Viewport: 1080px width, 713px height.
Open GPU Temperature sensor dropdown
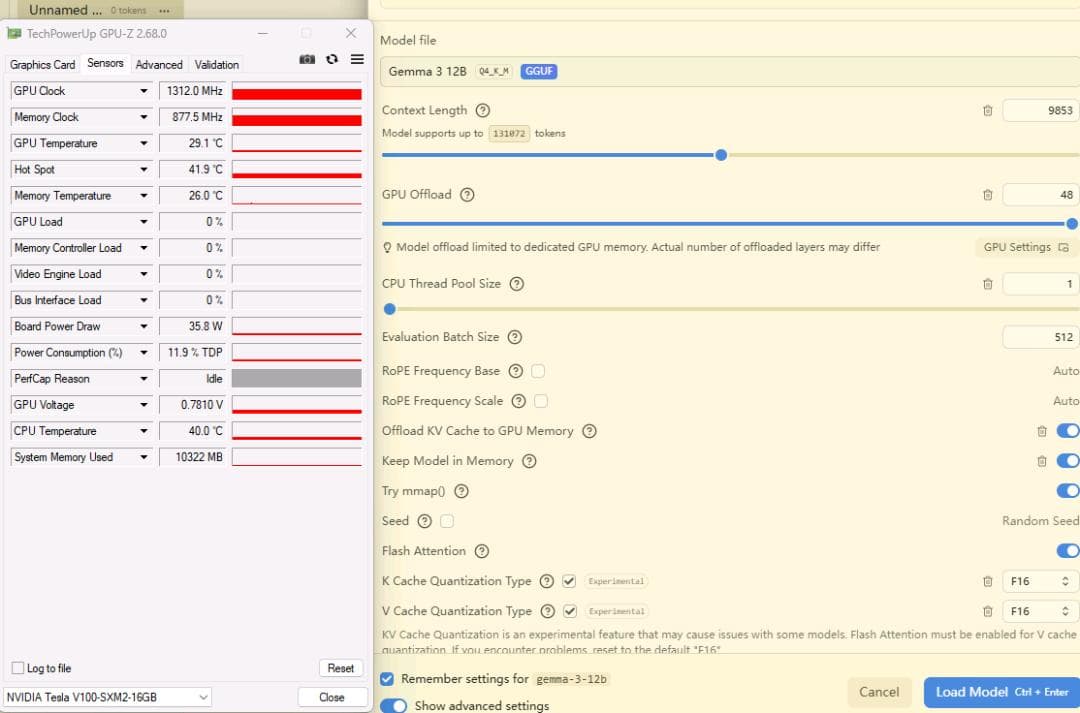[144, 143]
